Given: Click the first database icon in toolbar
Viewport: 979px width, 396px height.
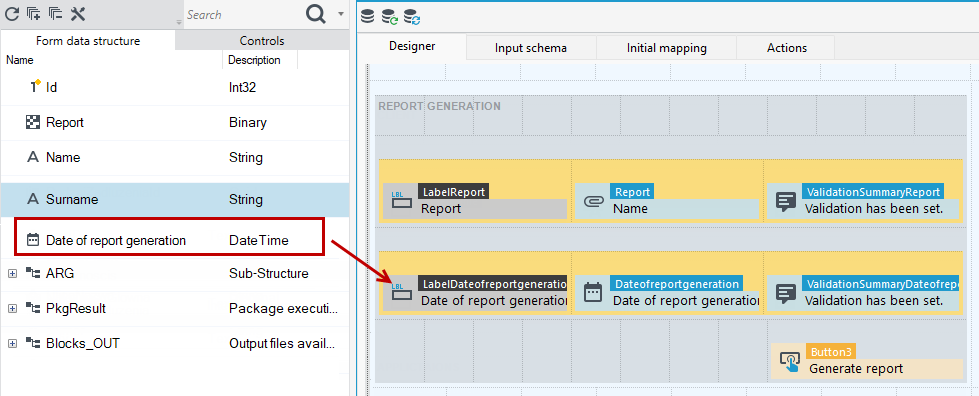Looking at the screenshot, I should coord(368,17).
